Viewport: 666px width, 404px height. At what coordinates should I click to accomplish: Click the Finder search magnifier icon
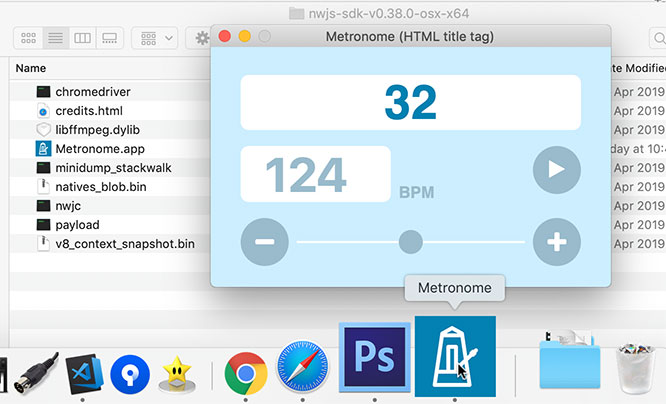coord(659,39)
